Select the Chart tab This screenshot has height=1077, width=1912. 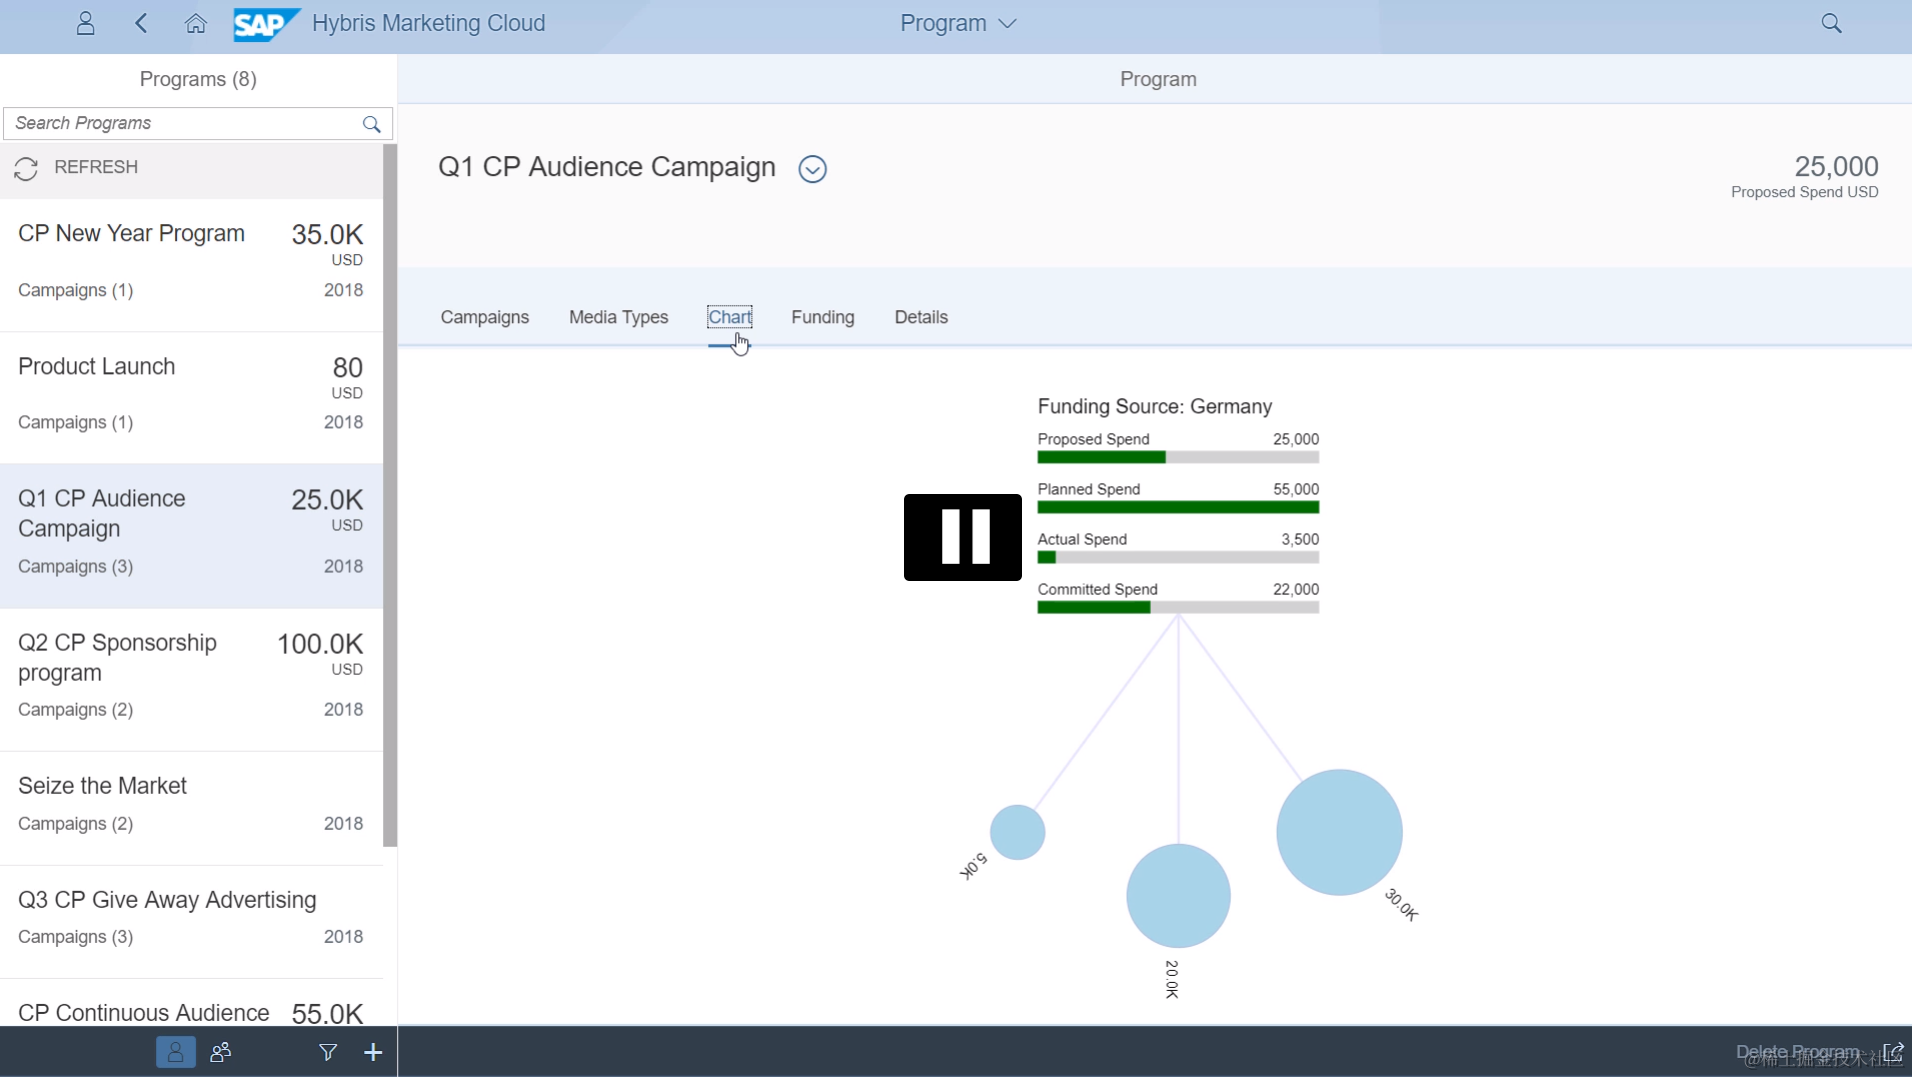(x=730, y=317)
